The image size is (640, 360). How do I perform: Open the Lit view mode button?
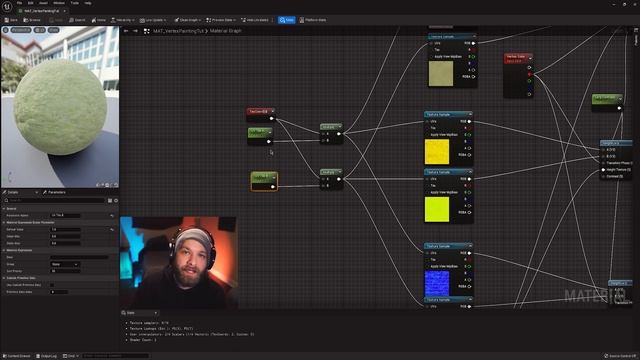click(x=40, y=30)
